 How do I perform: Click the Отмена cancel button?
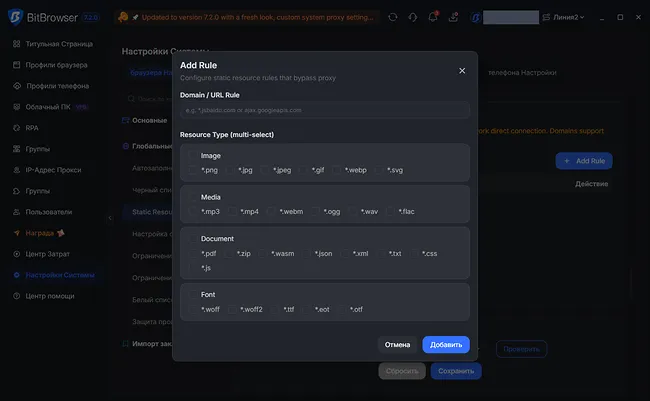coord(397,345)
